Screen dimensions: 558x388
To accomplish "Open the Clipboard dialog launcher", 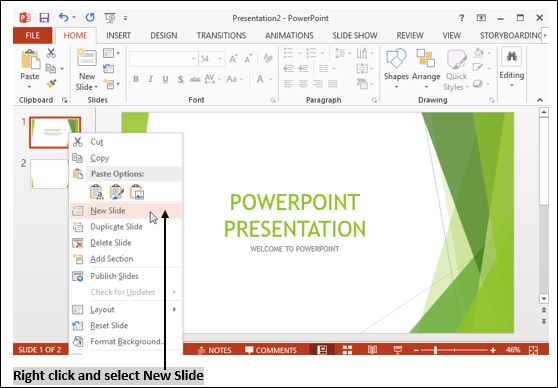I will 64,100.
